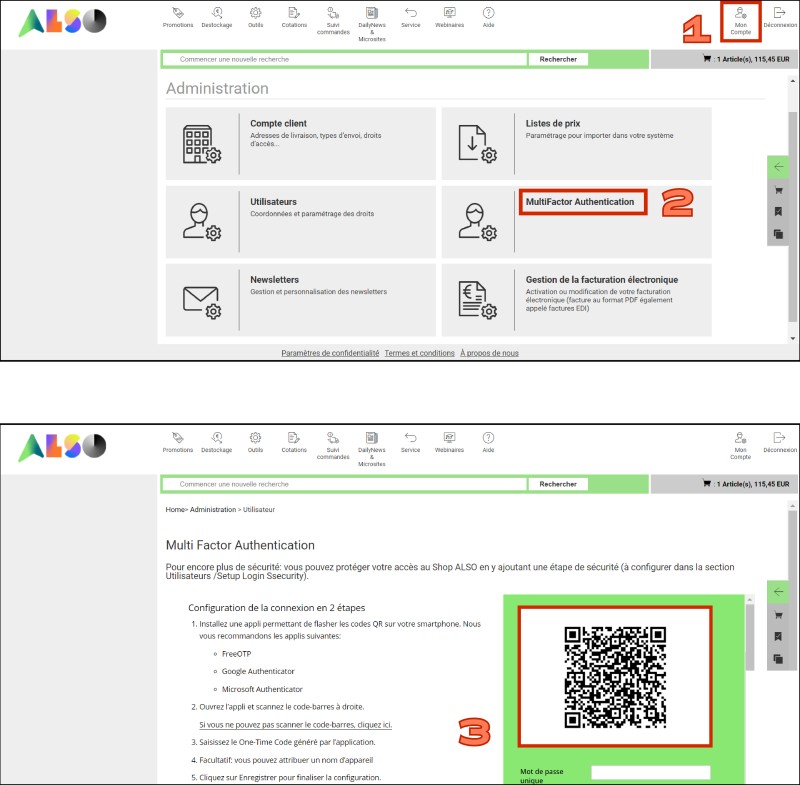
Task: Click Rechercher on Multi Factor Authentication page
Action: pyautogui.click(x=558, y=484)
